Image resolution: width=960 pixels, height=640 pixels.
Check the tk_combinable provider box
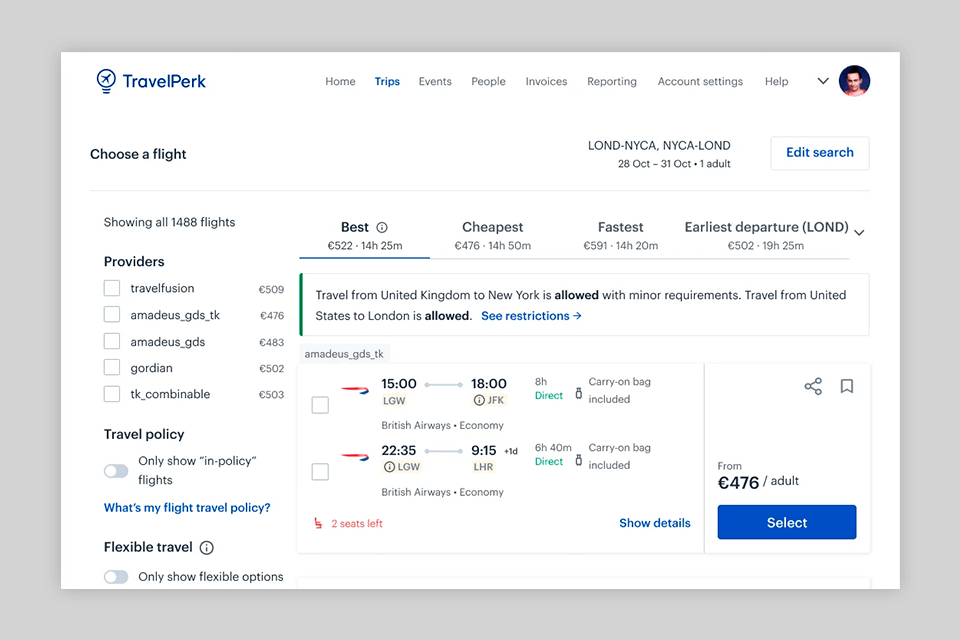[111, 394]
